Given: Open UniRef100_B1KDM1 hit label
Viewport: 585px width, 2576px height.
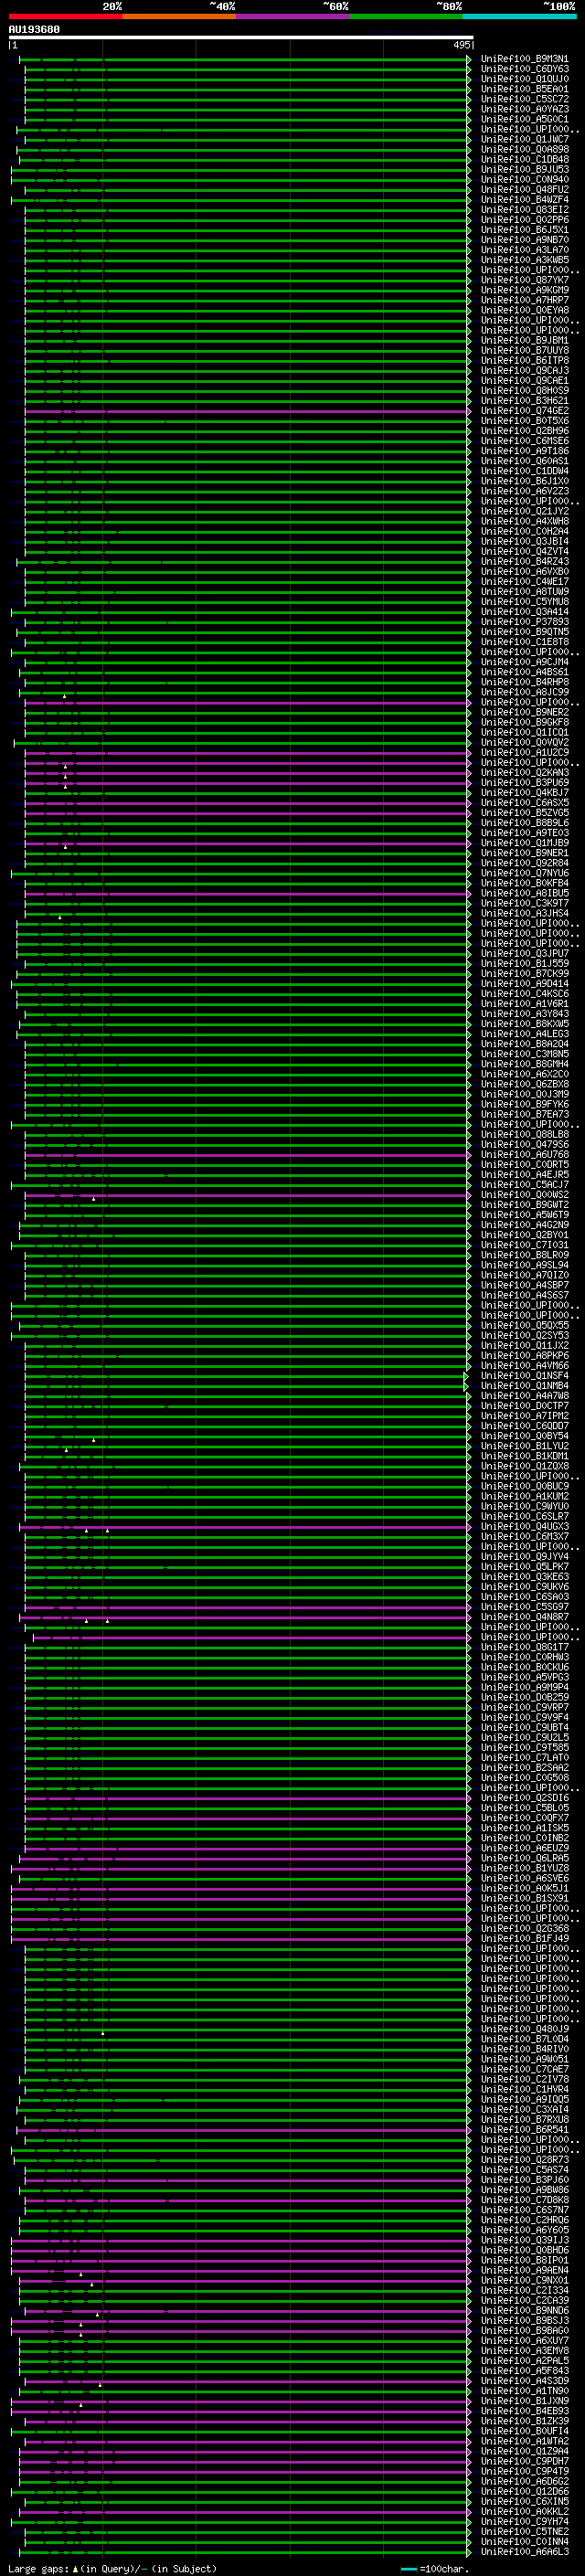Looking at the screenshot, I should pos(524,1456).
